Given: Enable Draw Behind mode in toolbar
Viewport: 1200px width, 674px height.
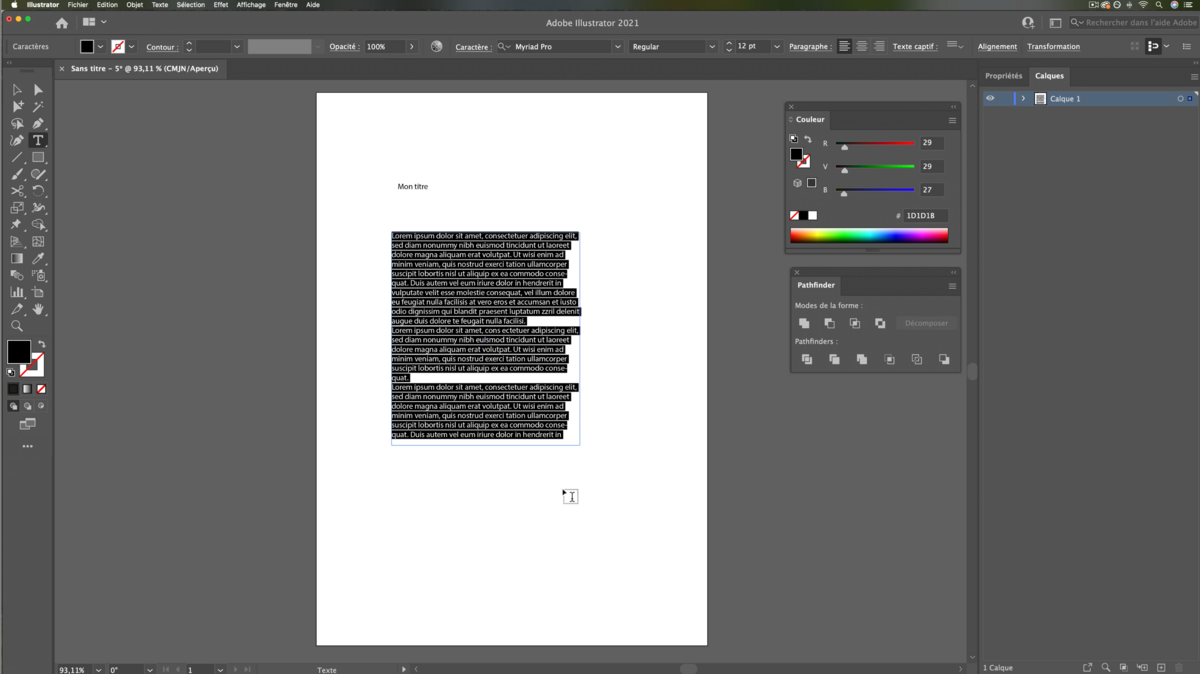Looking at the screenshot, I should point(27,406).
